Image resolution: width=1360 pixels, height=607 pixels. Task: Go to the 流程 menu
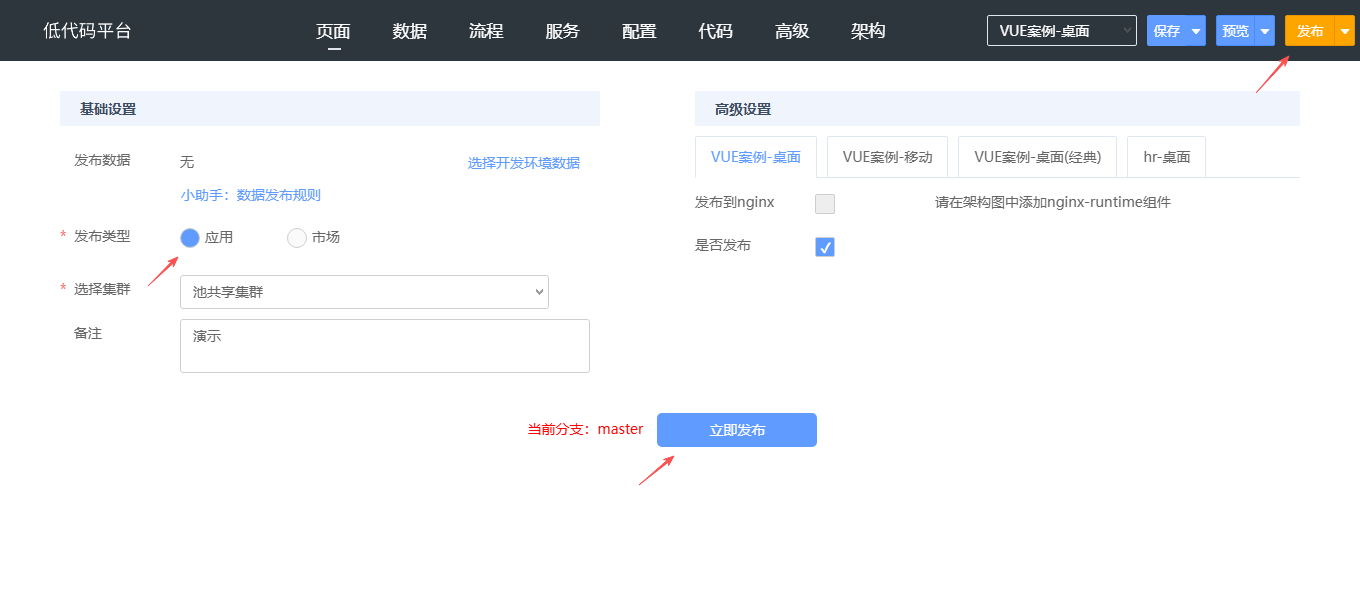click(486, 31)
